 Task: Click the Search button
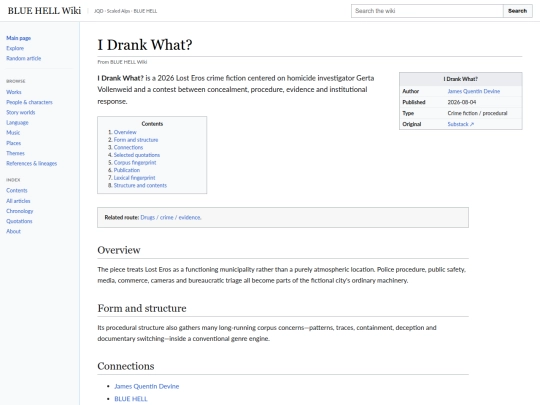[517, 11]
